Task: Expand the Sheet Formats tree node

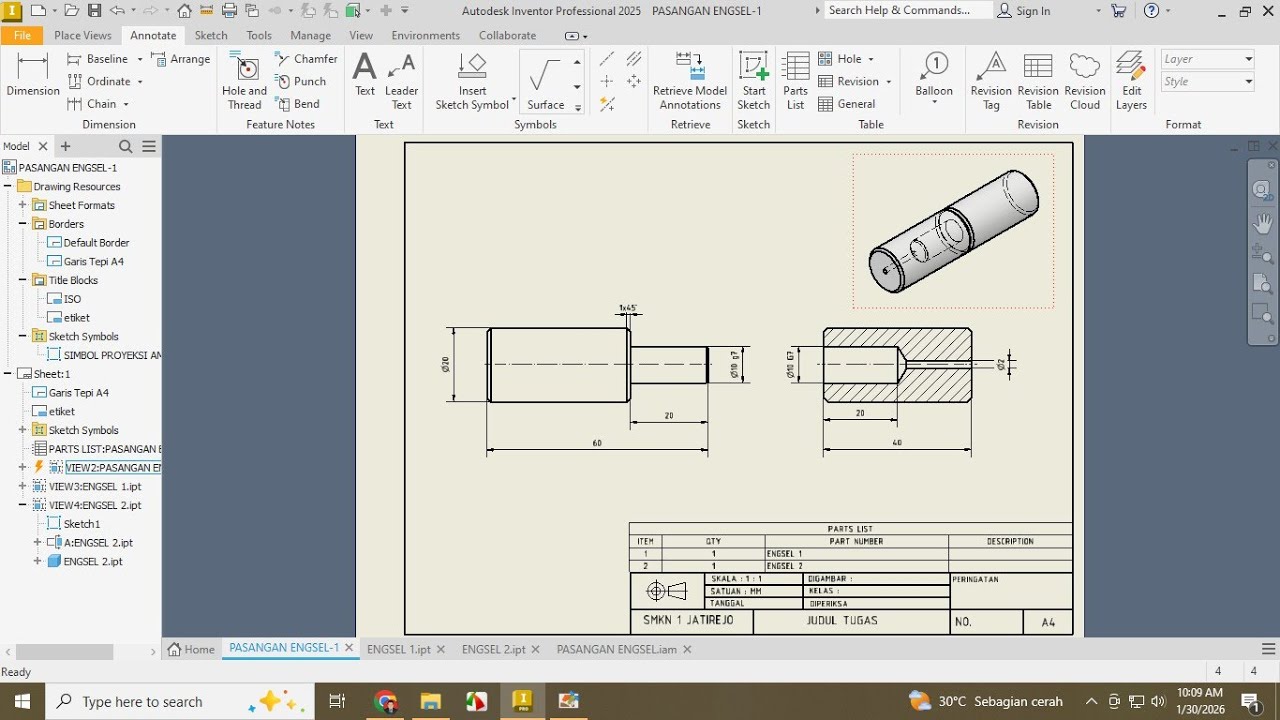Action: [22, 205]
